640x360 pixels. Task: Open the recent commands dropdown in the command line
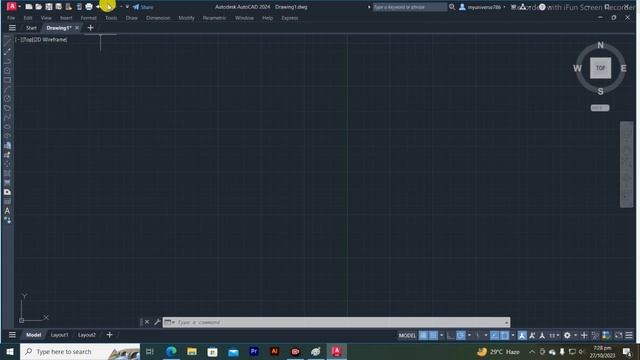169,322
